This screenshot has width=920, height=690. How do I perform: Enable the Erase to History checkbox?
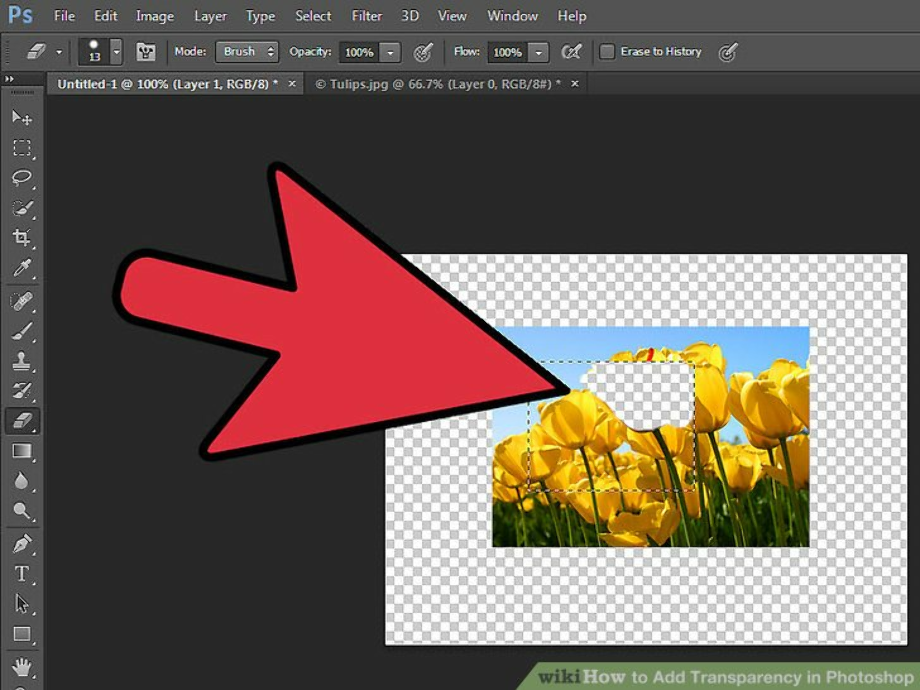[x=609, y=51]
